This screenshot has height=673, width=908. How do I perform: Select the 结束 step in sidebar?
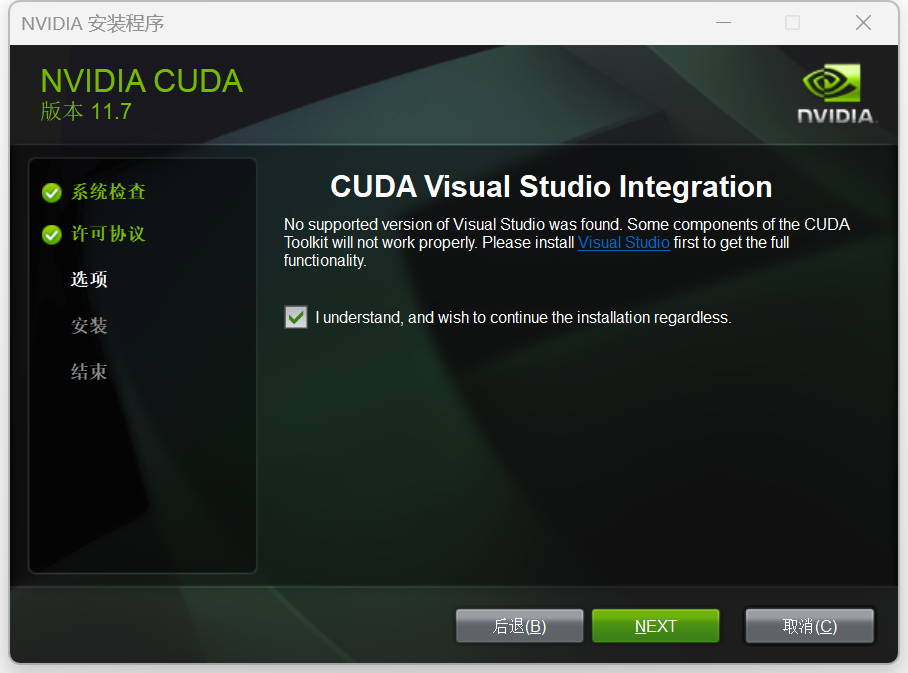coord(89,372)
